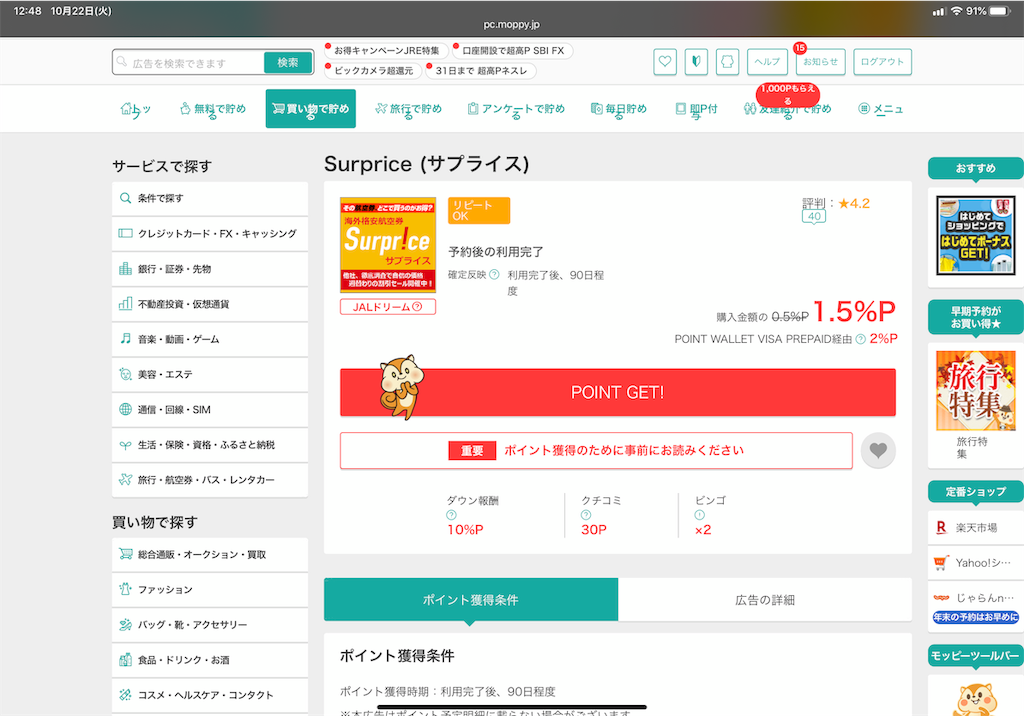Open 生活・保険・資格・ふるさと納税 category
1024x716 pixels.
[210, 445]
